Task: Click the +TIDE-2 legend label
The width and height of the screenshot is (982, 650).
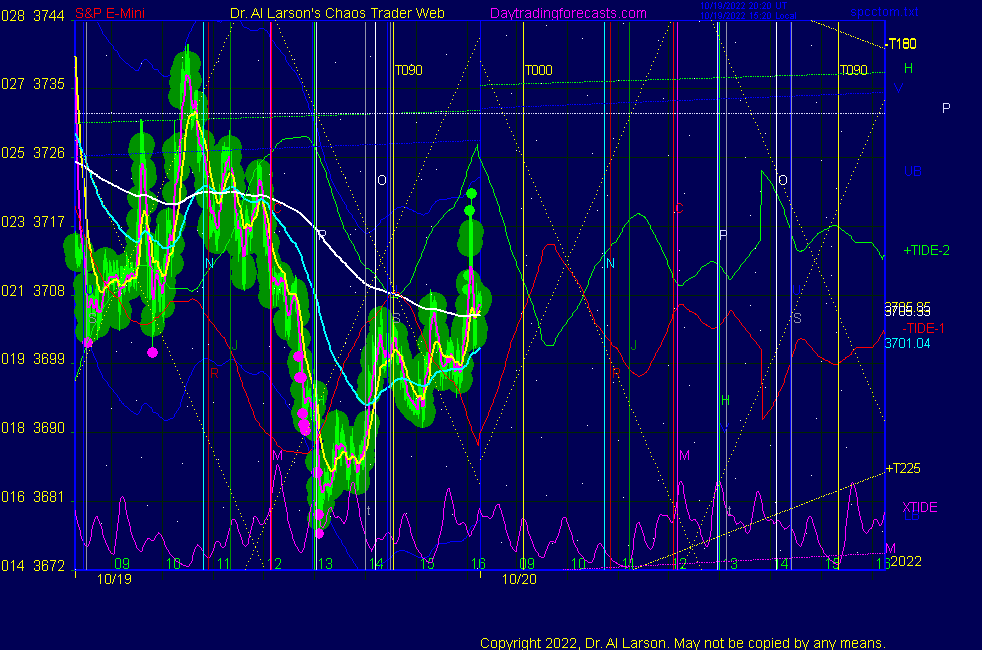Action: [x=926, y=251]
